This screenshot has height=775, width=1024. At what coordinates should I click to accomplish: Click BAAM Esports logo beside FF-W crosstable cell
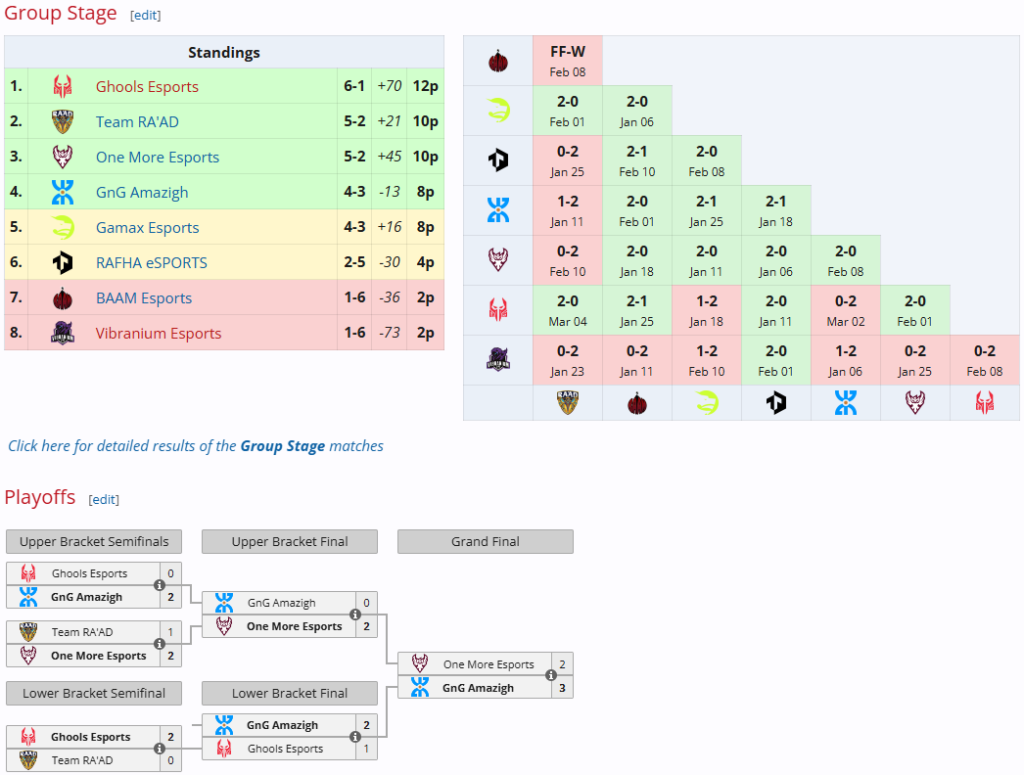coord(498,62)
